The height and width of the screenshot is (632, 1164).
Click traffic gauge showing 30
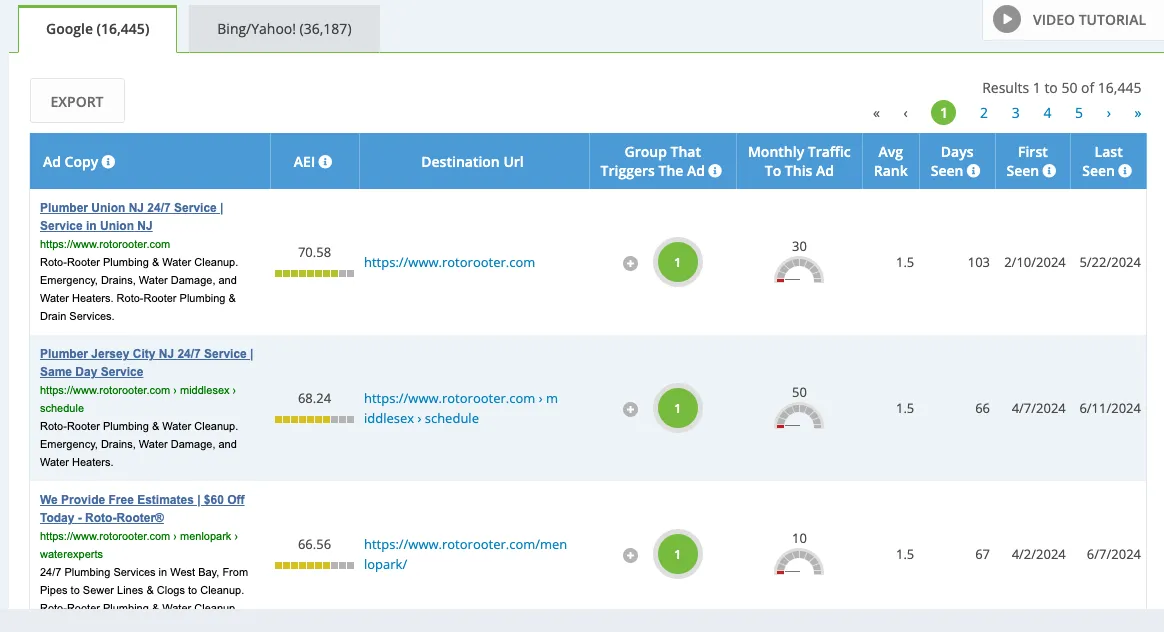click(x=799, y=270)
